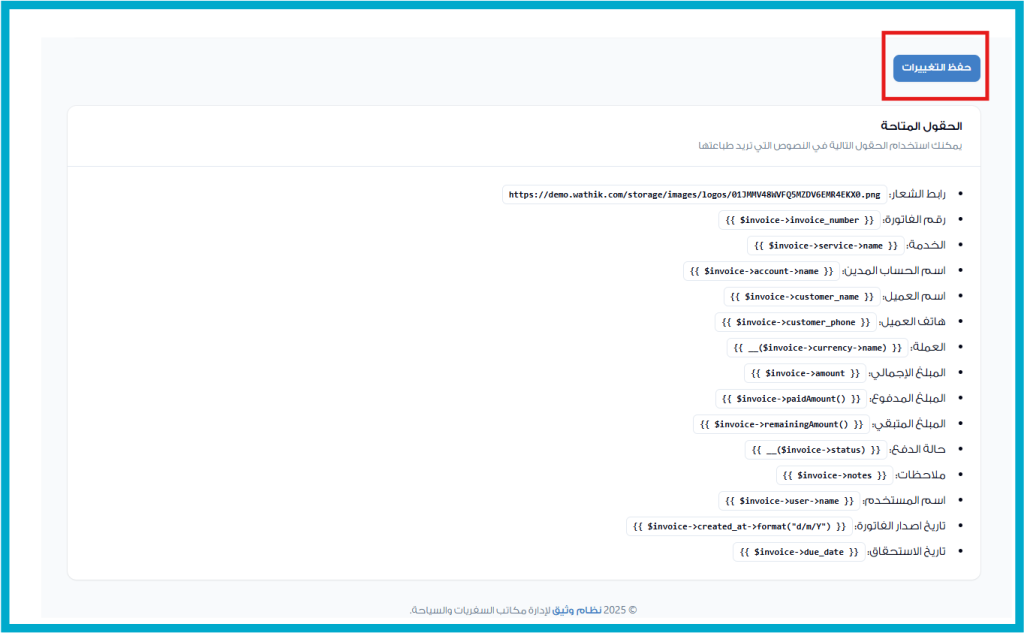This screenshot has width=1024, height=633.
Task: Click the logo URL code snippet
Action: click(695, 195)
